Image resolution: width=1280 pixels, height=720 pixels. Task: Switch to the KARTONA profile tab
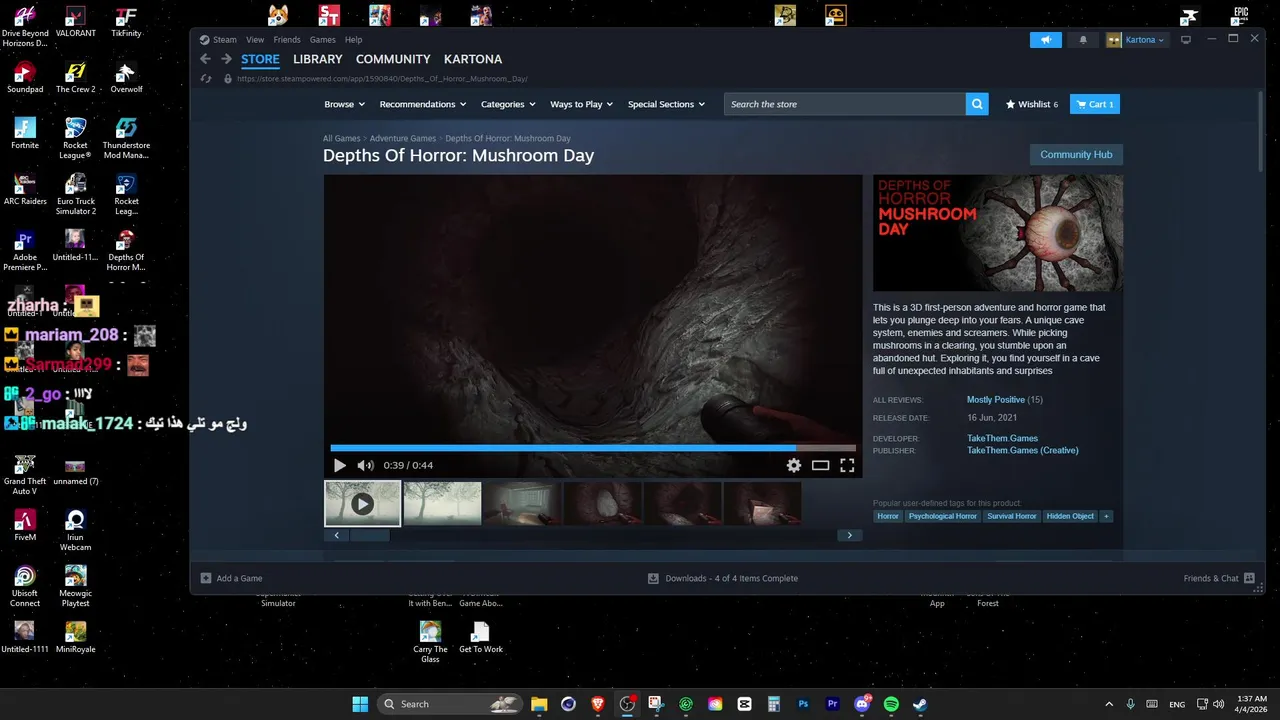(x=473, y=59)
